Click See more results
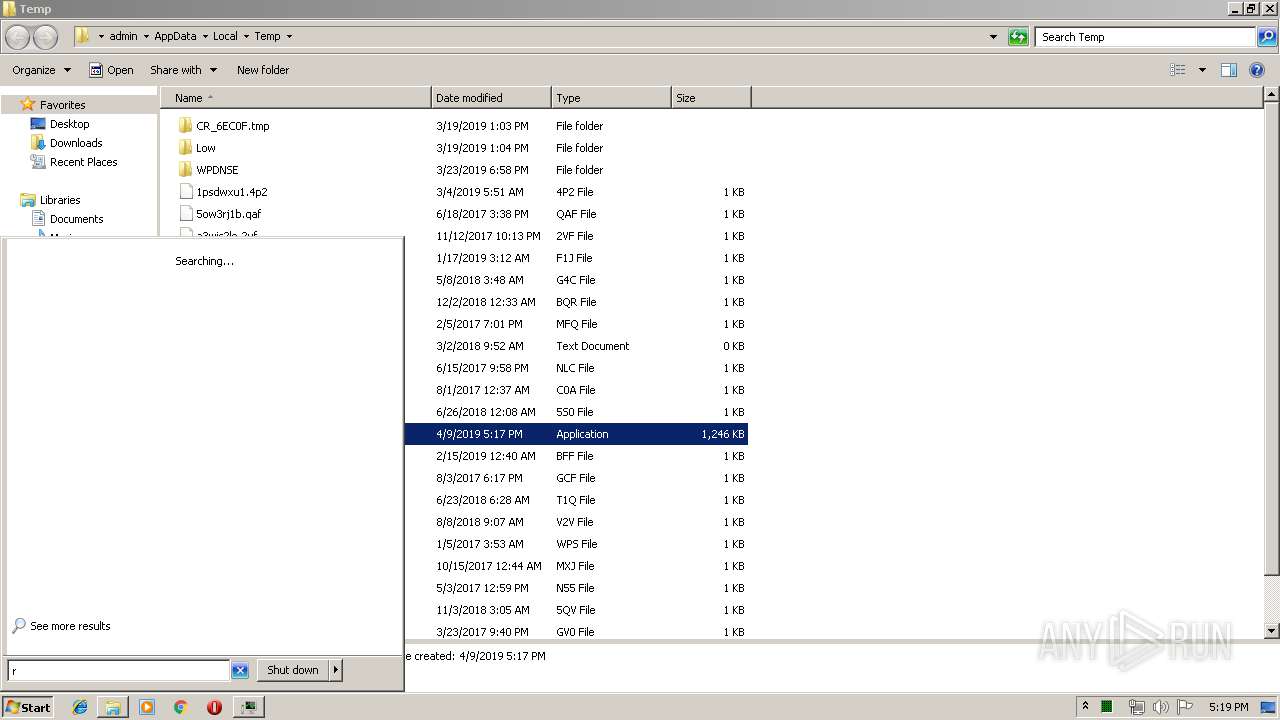1280x720 pixels. [x=61, y=626]
